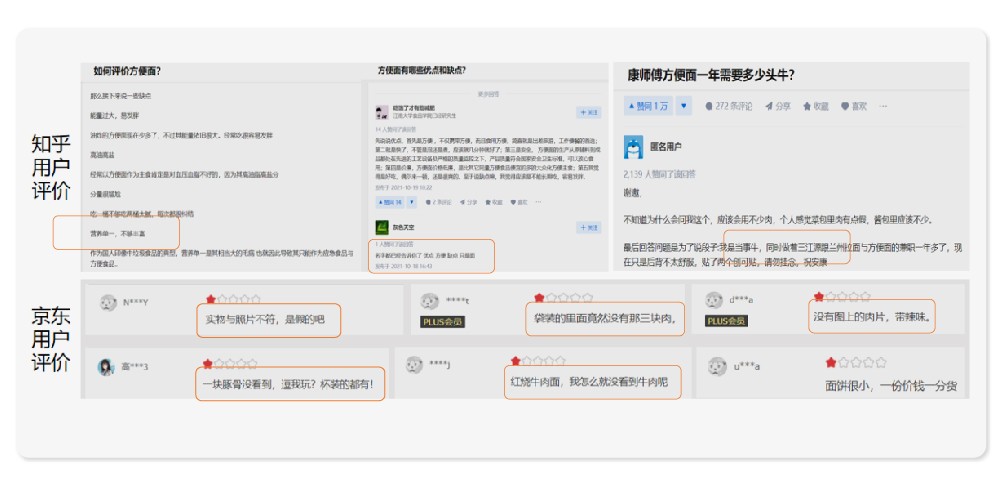The width and height of the screenshot is (1002, 486).
Task: Click 收藏 under the 康师傅 question
Action: click(816, 106)
